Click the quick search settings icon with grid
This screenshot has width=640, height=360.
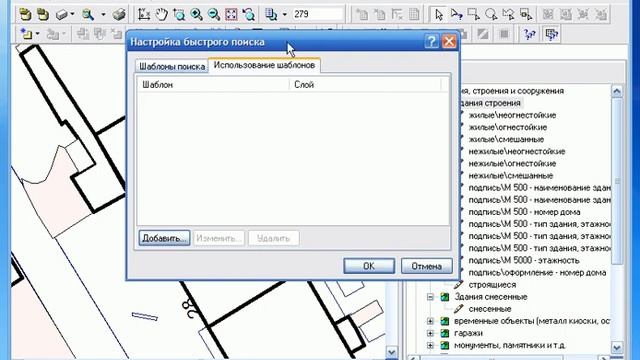[551, 34]
